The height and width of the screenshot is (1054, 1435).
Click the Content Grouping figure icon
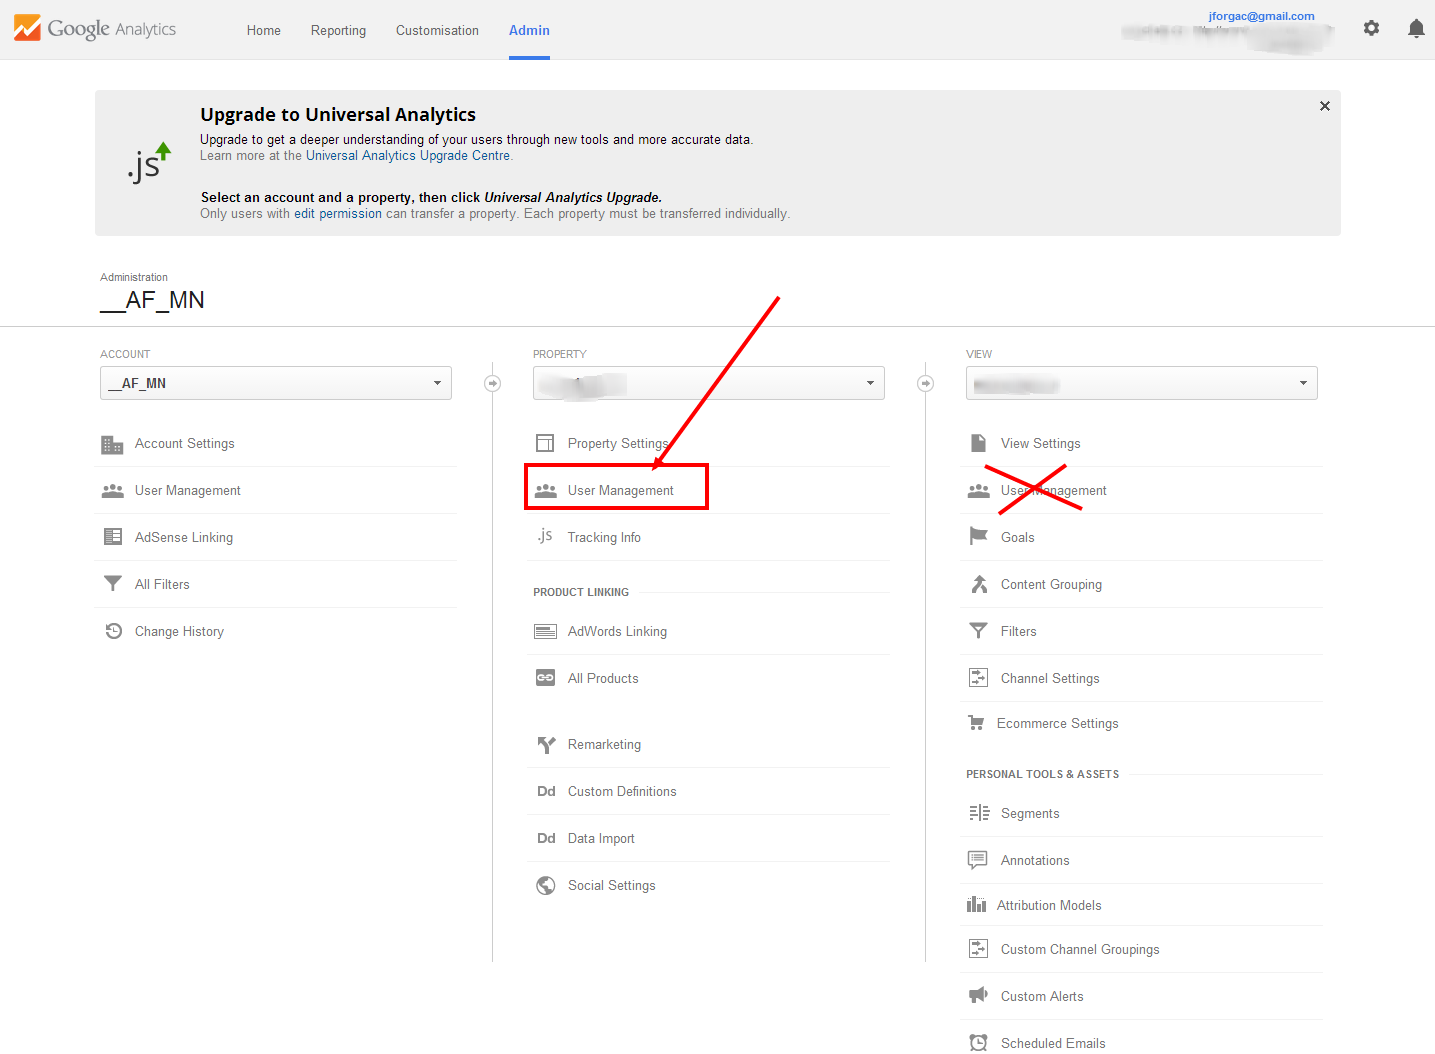[978, 584]
